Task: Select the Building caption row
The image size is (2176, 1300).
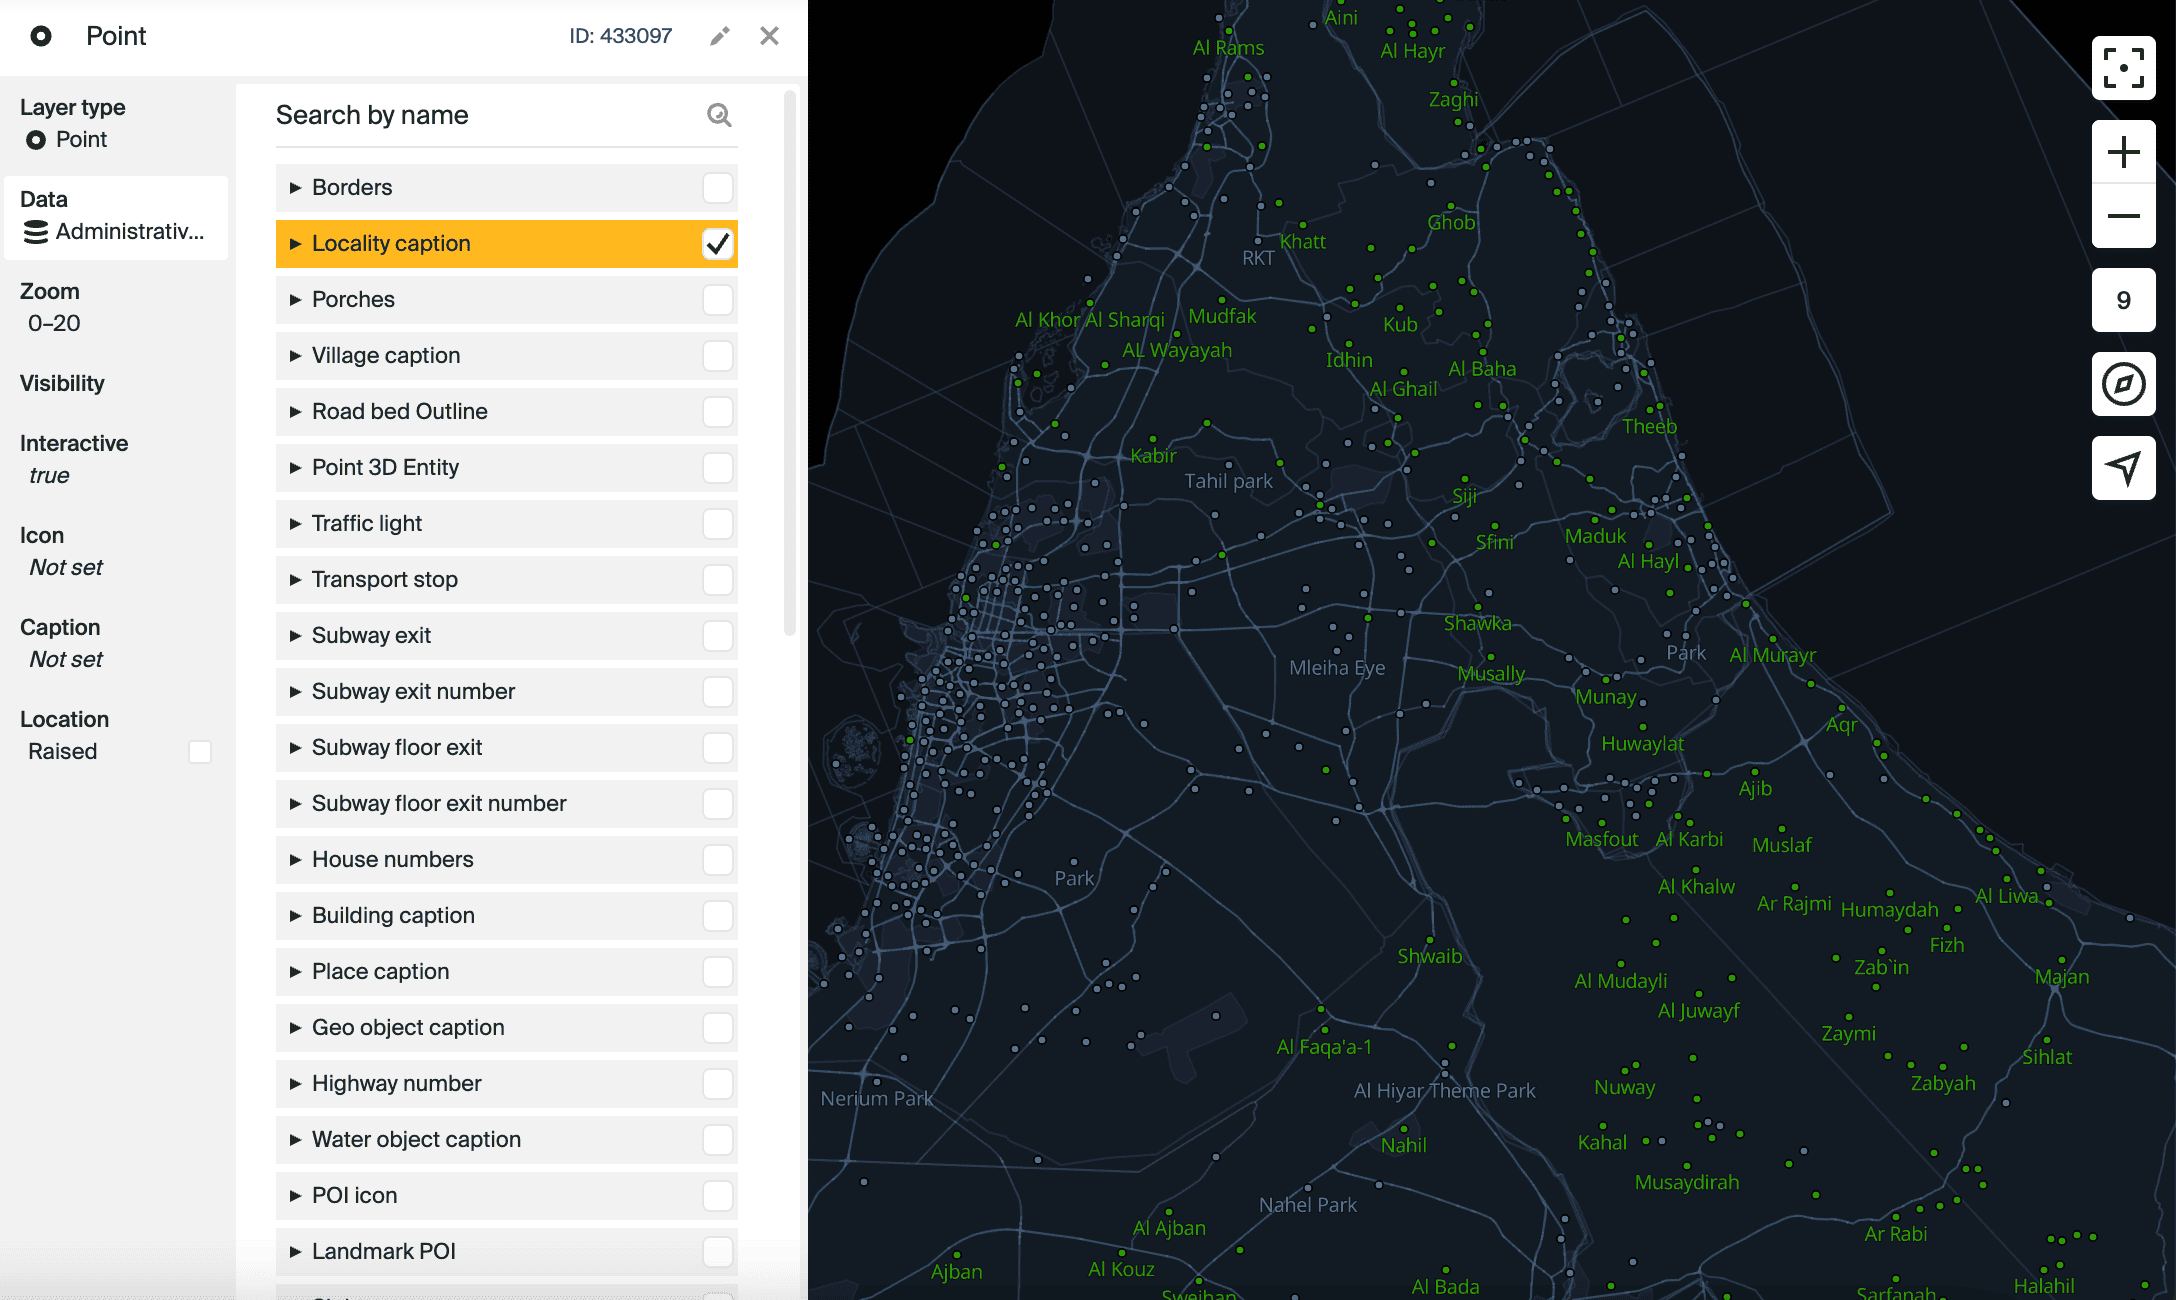Action: 394,916
